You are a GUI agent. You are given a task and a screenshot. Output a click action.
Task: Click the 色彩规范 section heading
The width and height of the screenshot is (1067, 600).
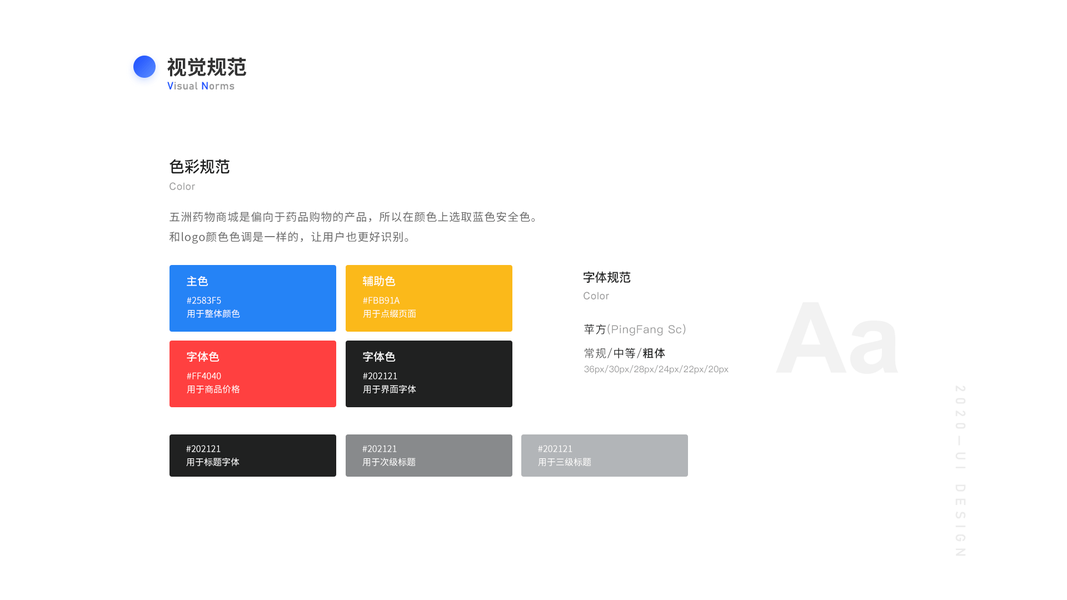[199, 167]
